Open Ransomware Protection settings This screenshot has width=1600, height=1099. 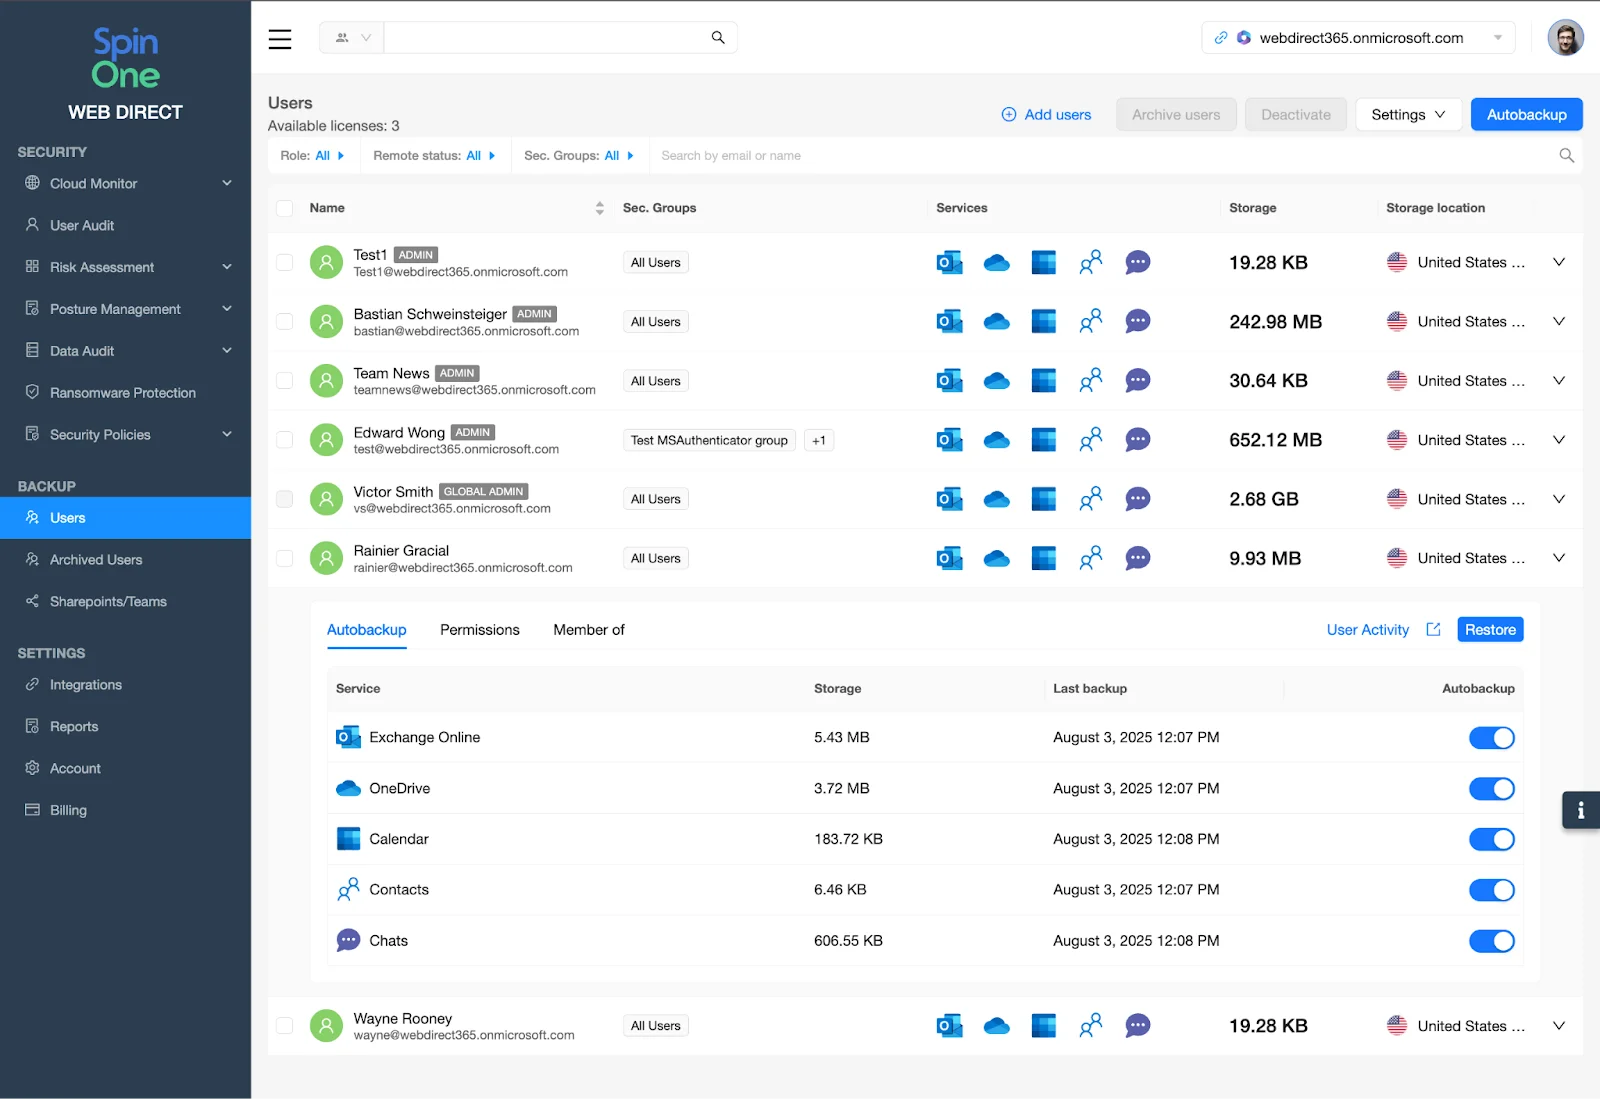pyautogui.click(x=122, y=392)
